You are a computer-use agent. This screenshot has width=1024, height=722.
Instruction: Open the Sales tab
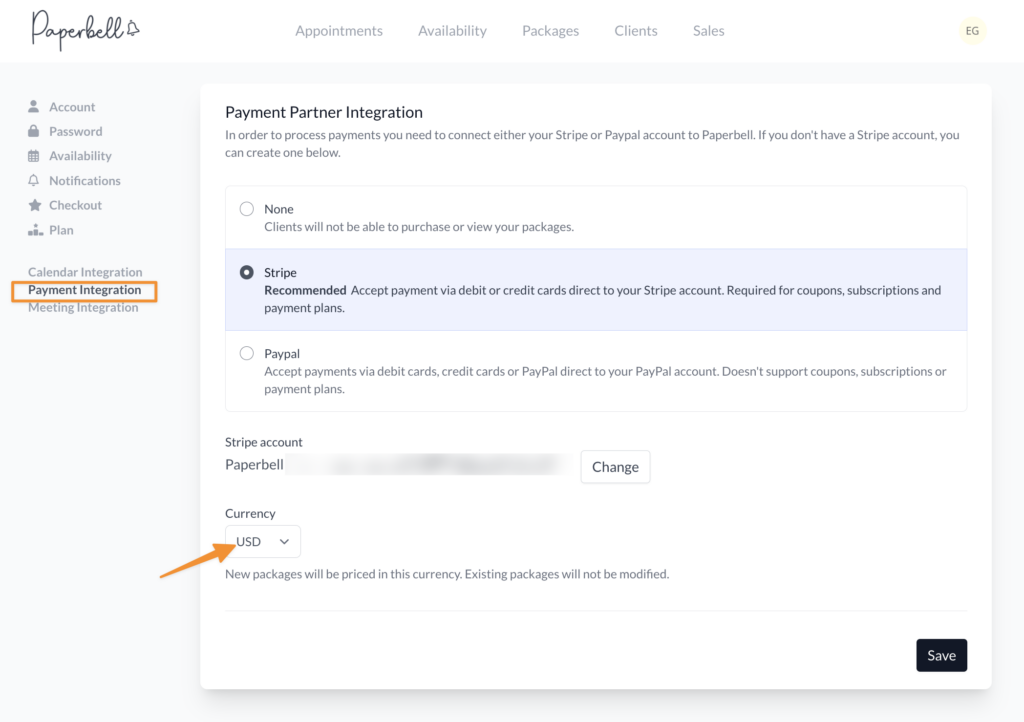tap(708, 31)
